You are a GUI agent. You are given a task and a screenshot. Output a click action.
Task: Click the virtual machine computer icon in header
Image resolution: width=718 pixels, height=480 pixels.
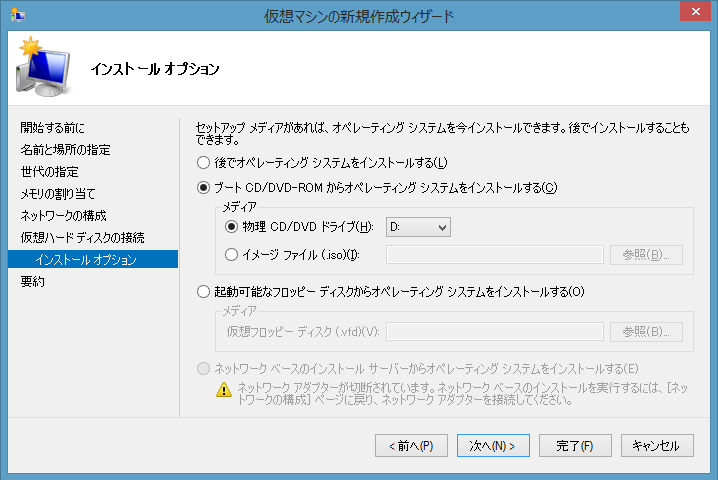click(x=44, y=68)
